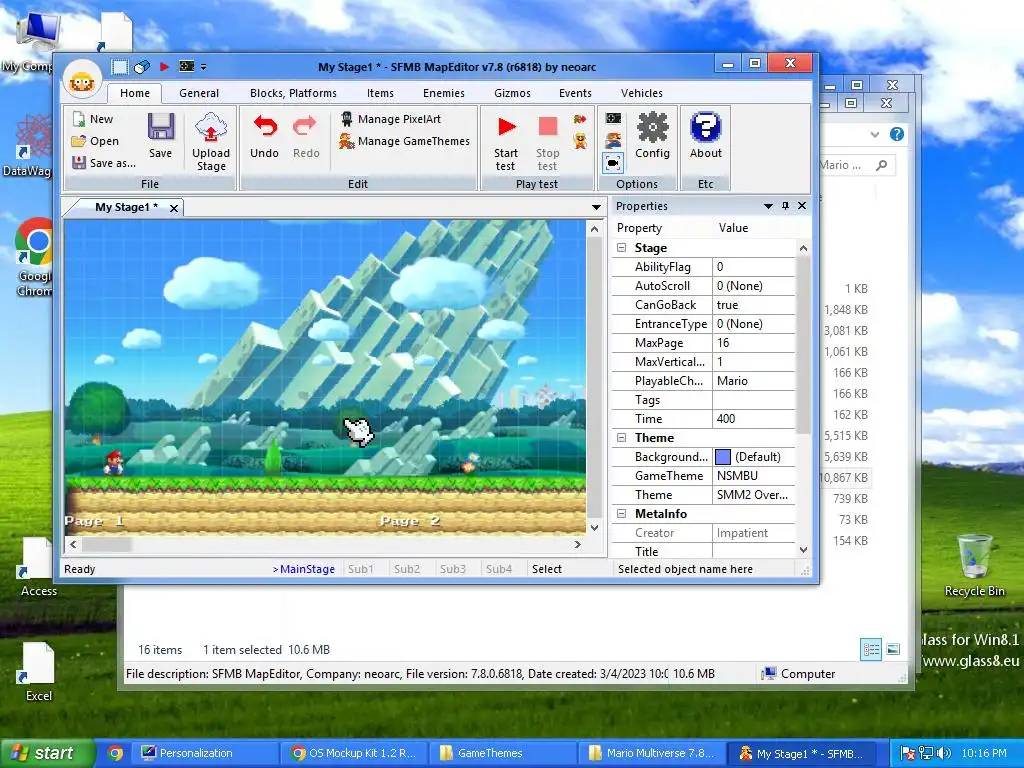Collapse the Stage property group

pyautogui.click(x=621, y=248)
